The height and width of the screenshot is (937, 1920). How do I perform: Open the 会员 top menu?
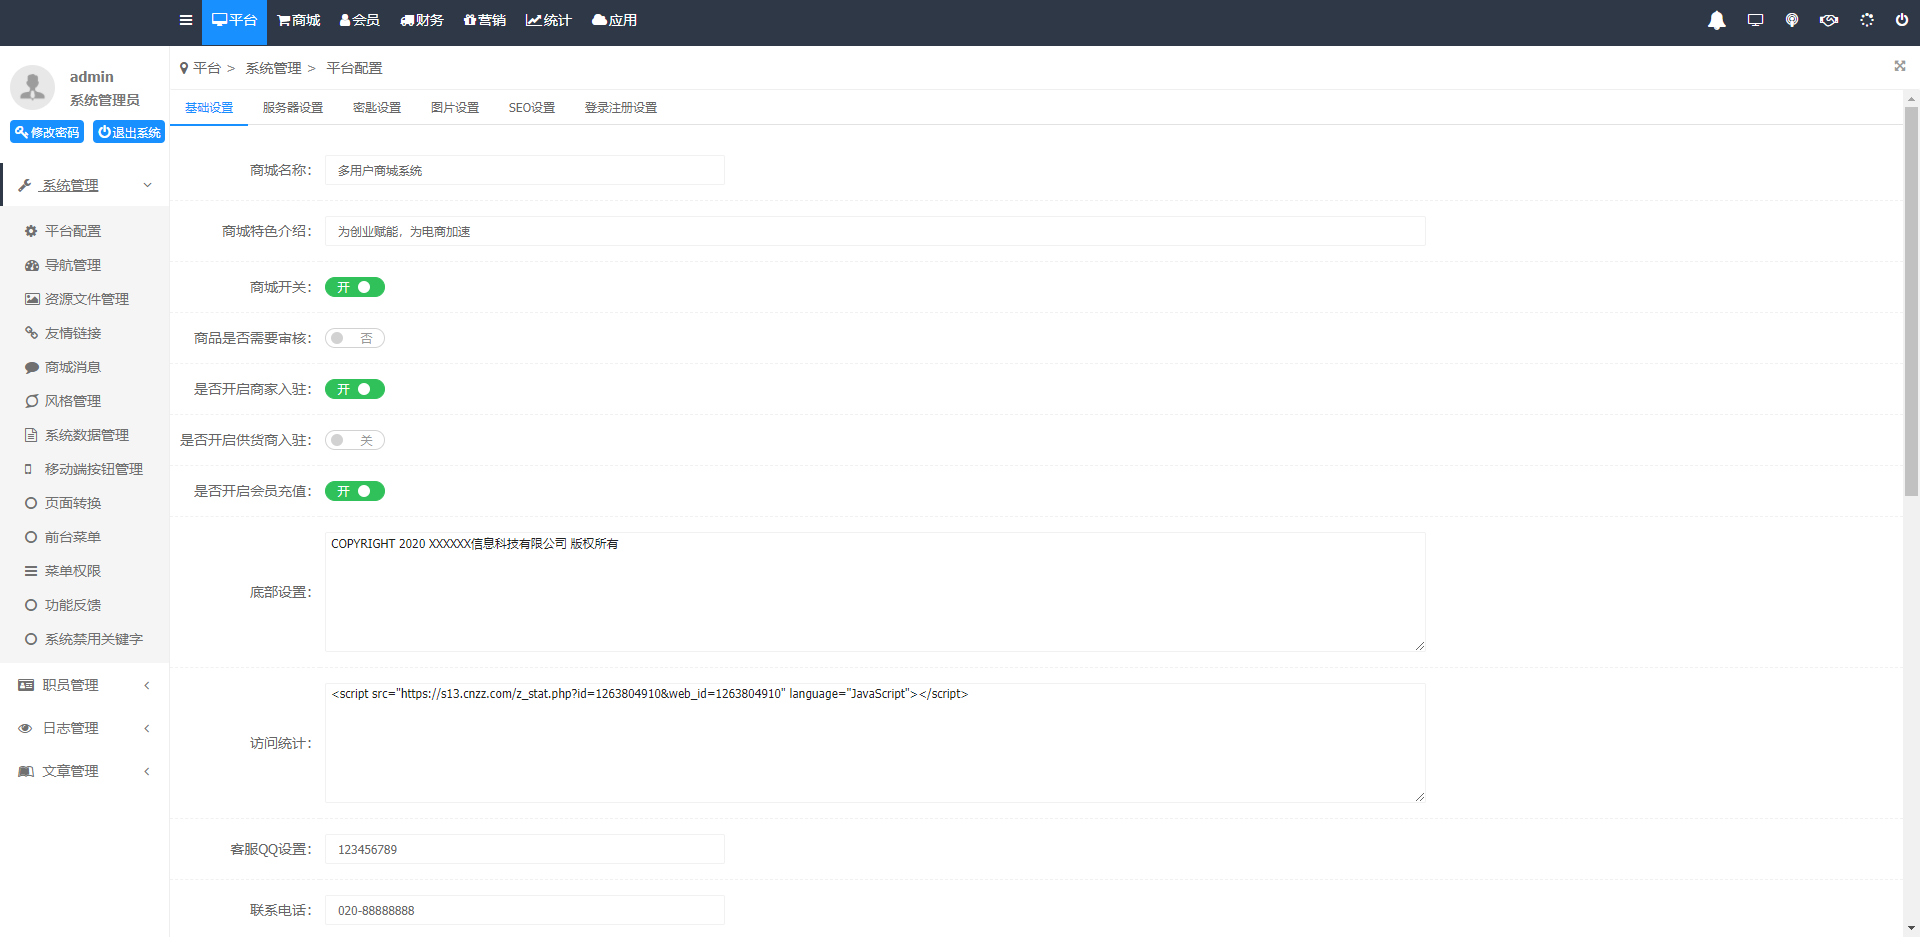coord(360,21)
